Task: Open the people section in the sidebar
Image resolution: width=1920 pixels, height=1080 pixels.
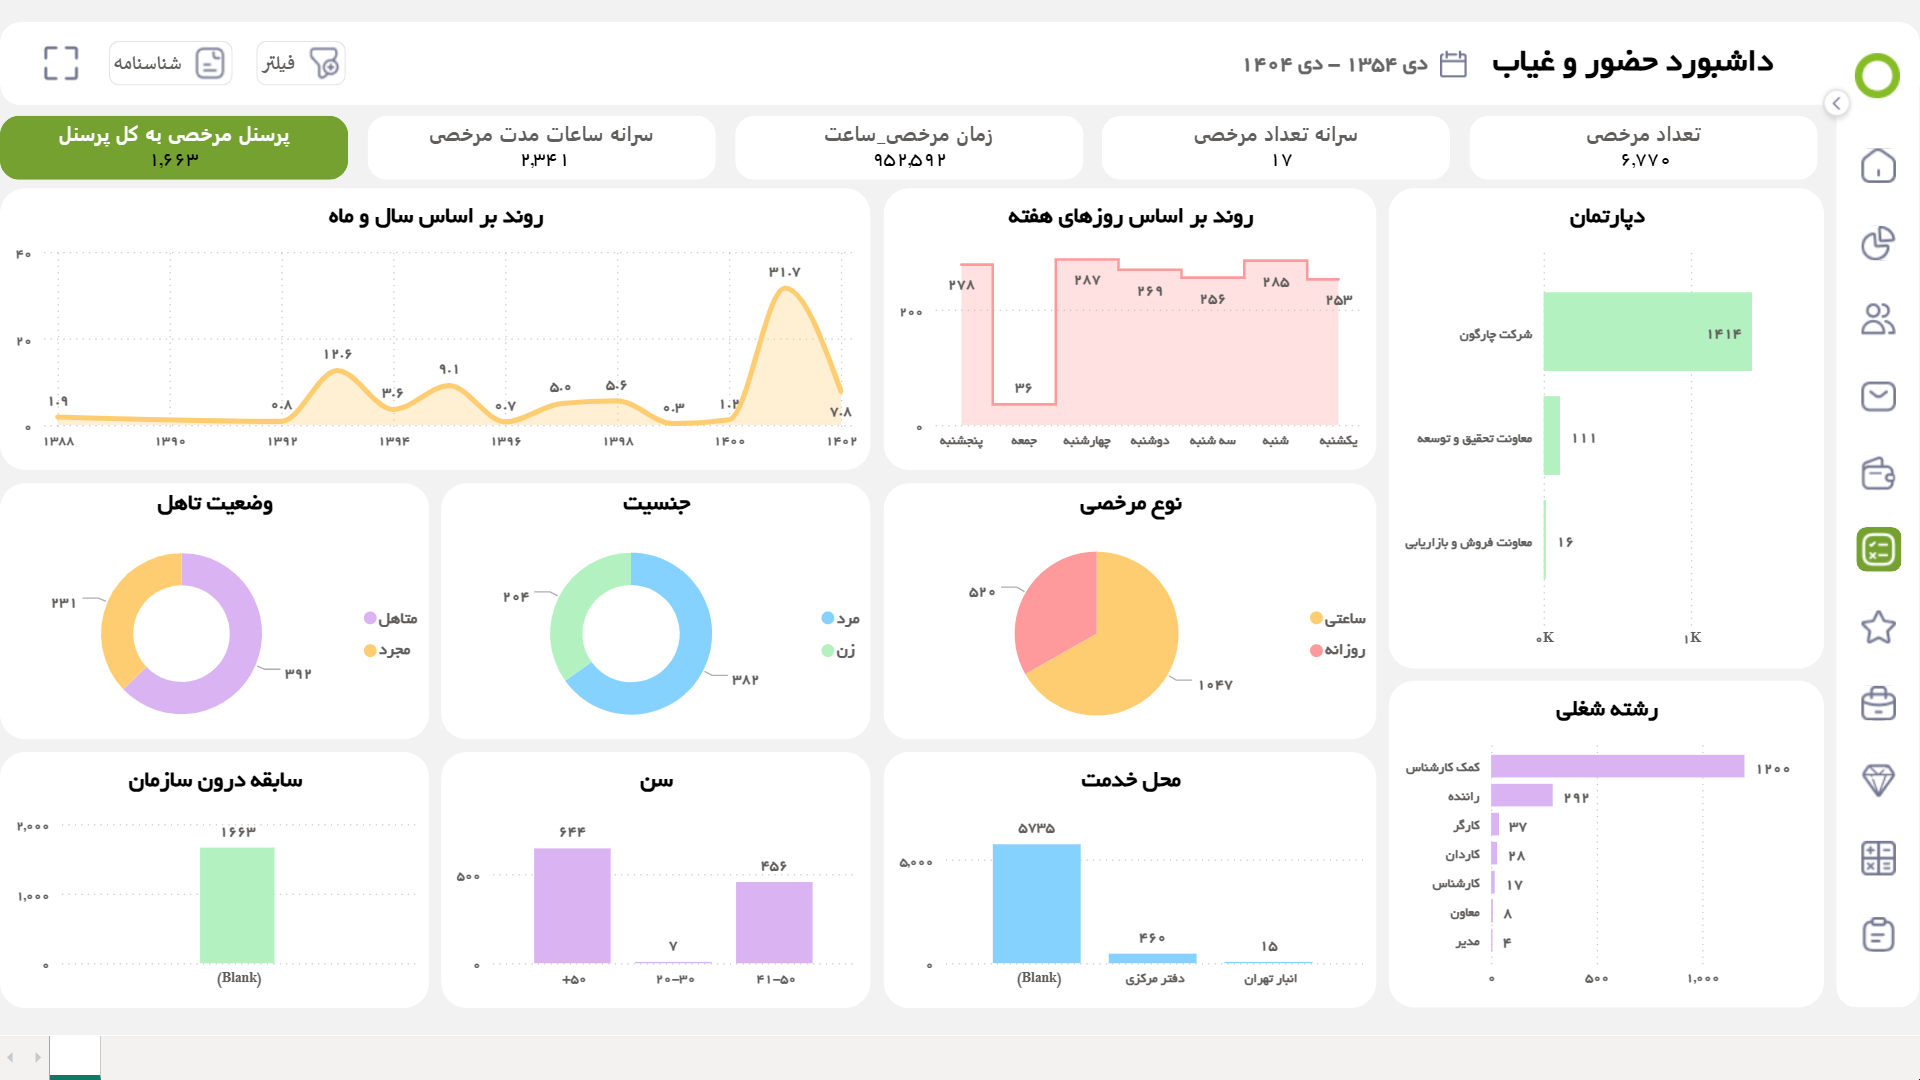Action: (1880, 319)
